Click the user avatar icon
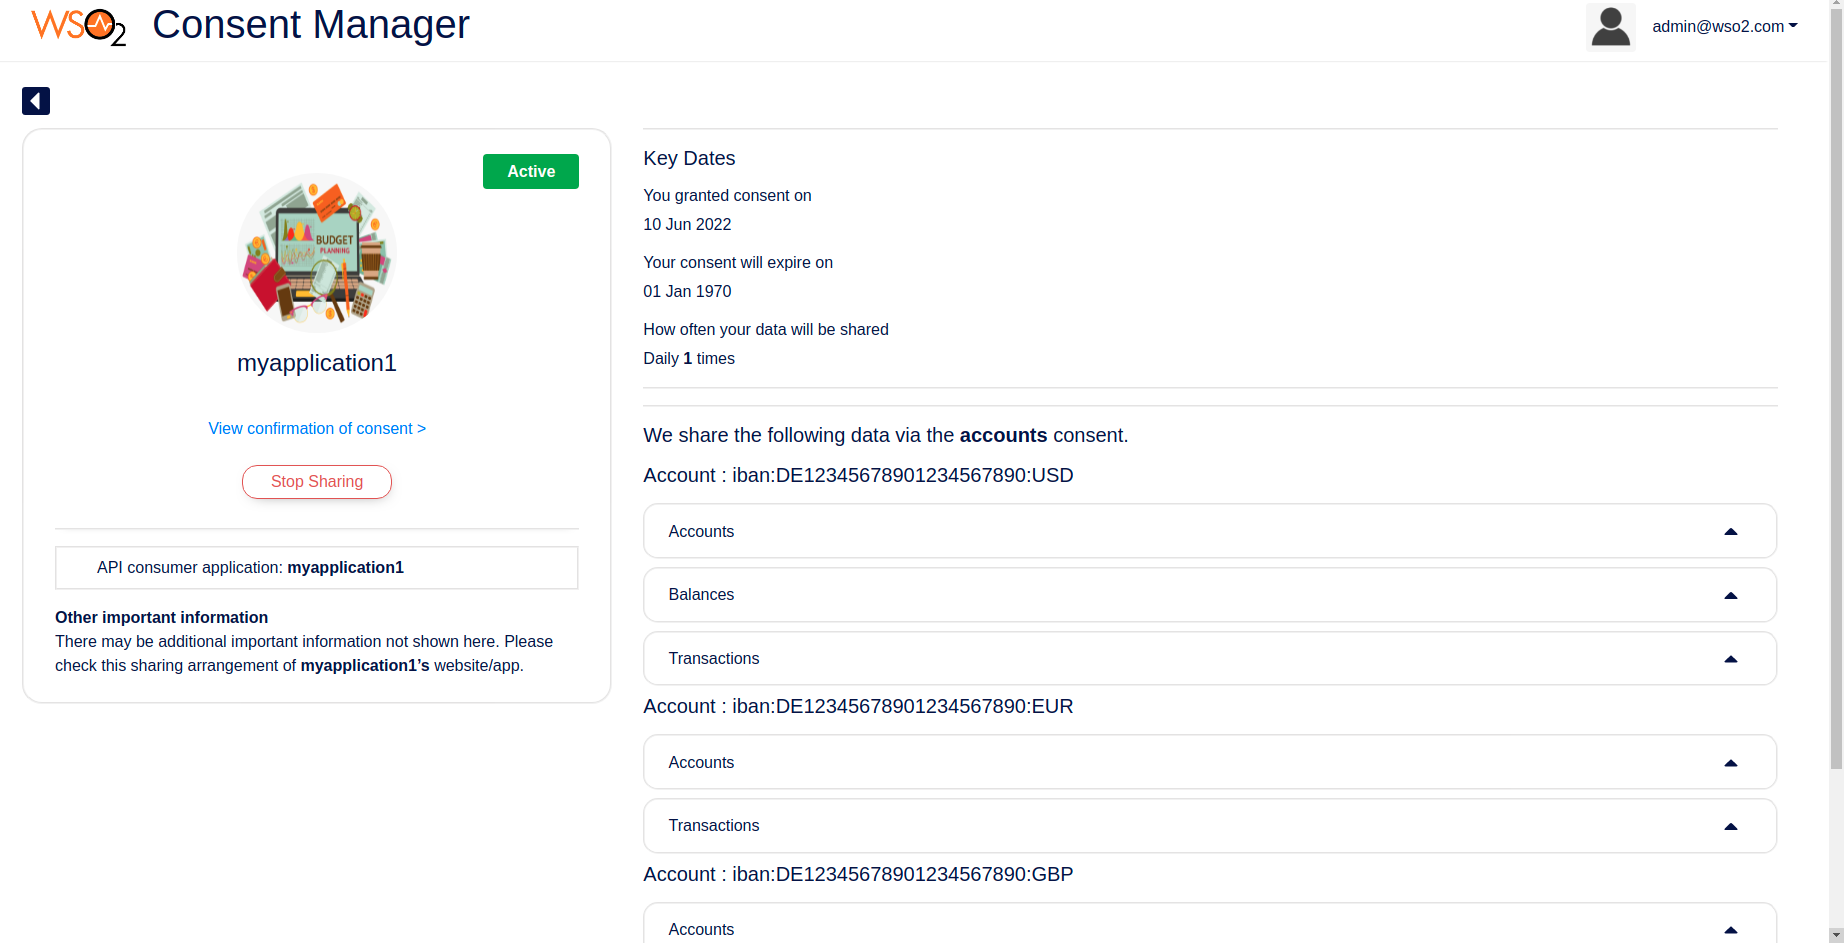The image size is (1844, 943). (x=1610, y=26)
